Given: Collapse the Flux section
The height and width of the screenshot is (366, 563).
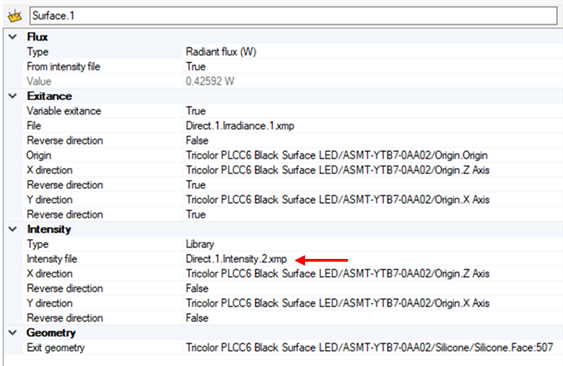Looking at the screenshot, I should 13,37.
